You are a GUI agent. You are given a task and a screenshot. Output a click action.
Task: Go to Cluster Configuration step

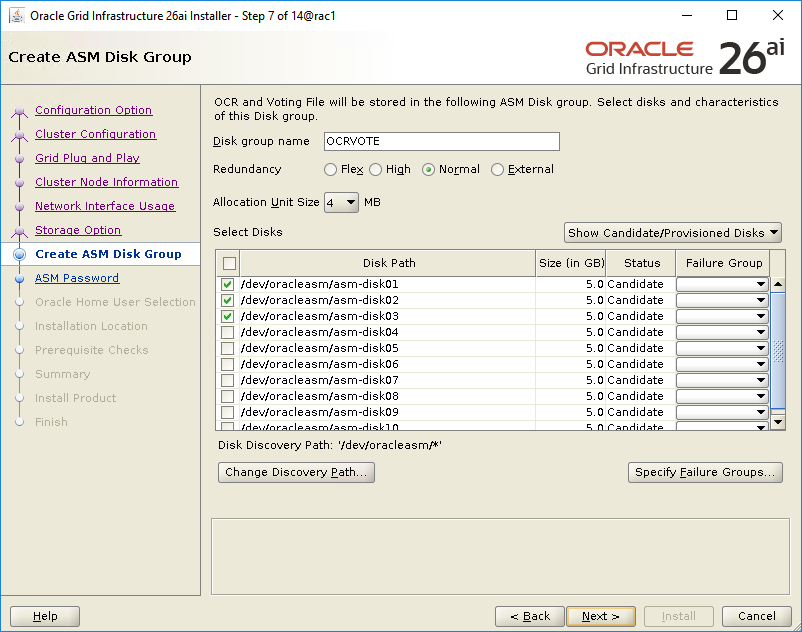tap(96, 134)
